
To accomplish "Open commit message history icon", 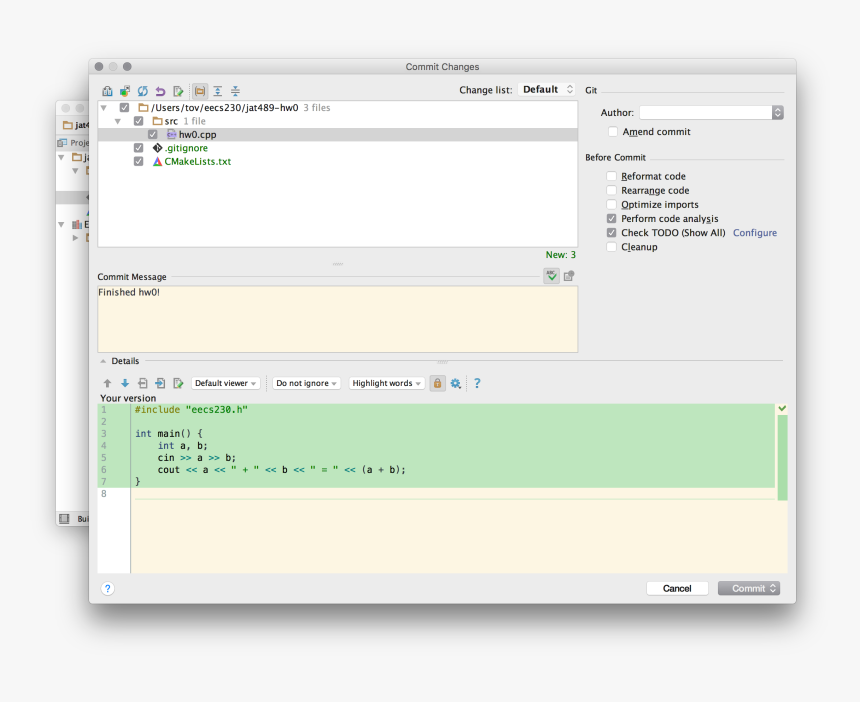I will coord(569,276).
